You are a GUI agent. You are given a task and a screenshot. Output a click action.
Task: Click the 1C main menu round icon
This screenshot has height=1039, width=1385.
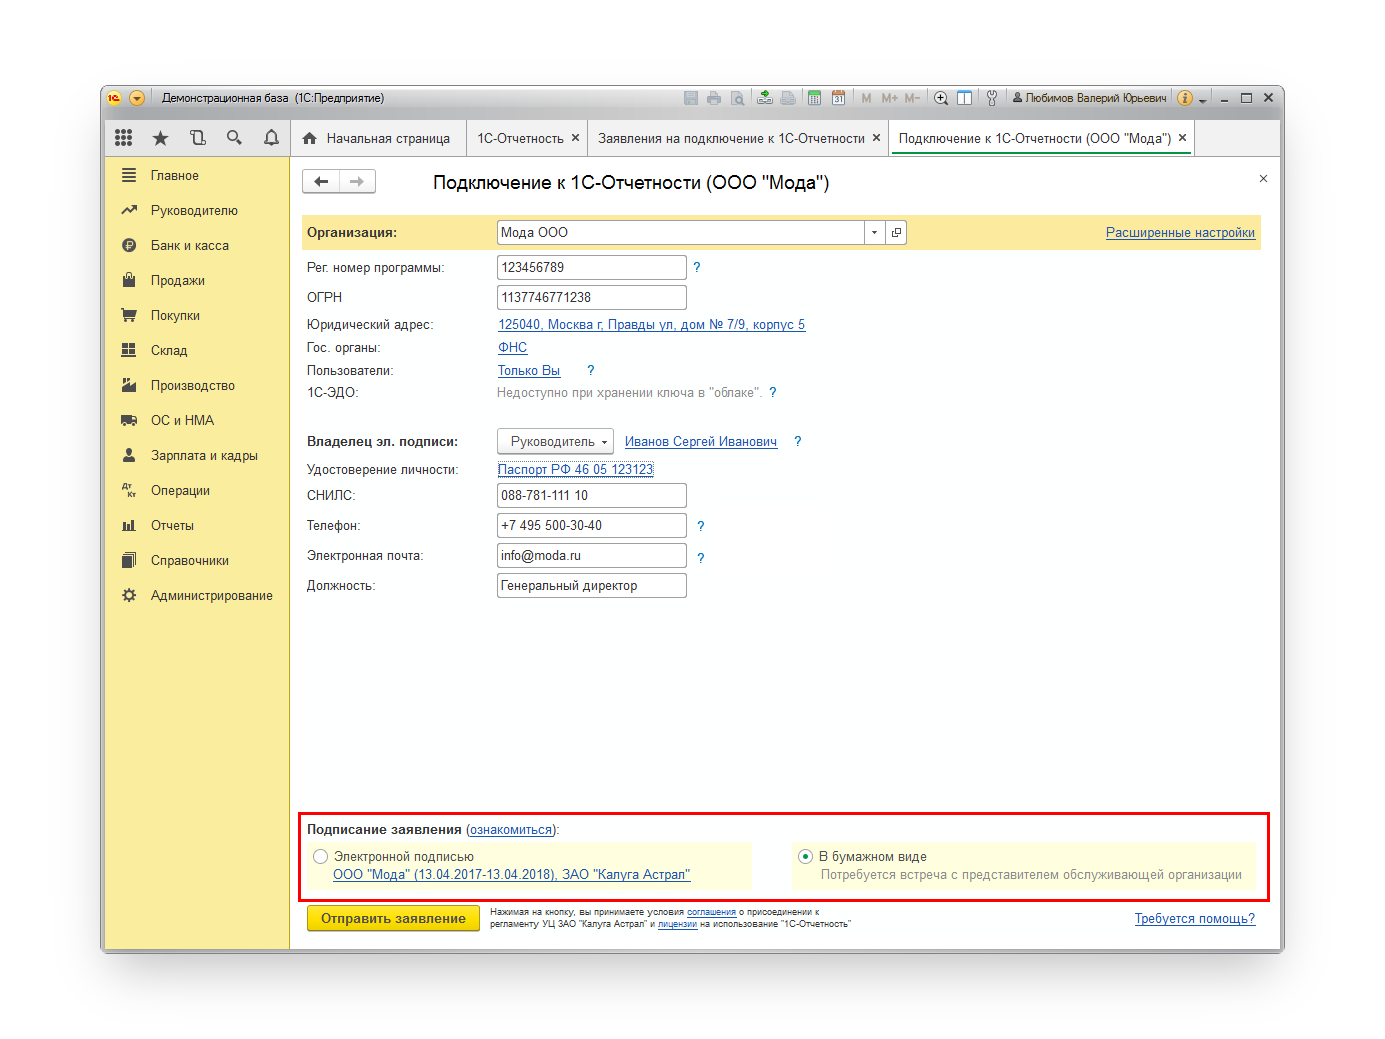114,98
